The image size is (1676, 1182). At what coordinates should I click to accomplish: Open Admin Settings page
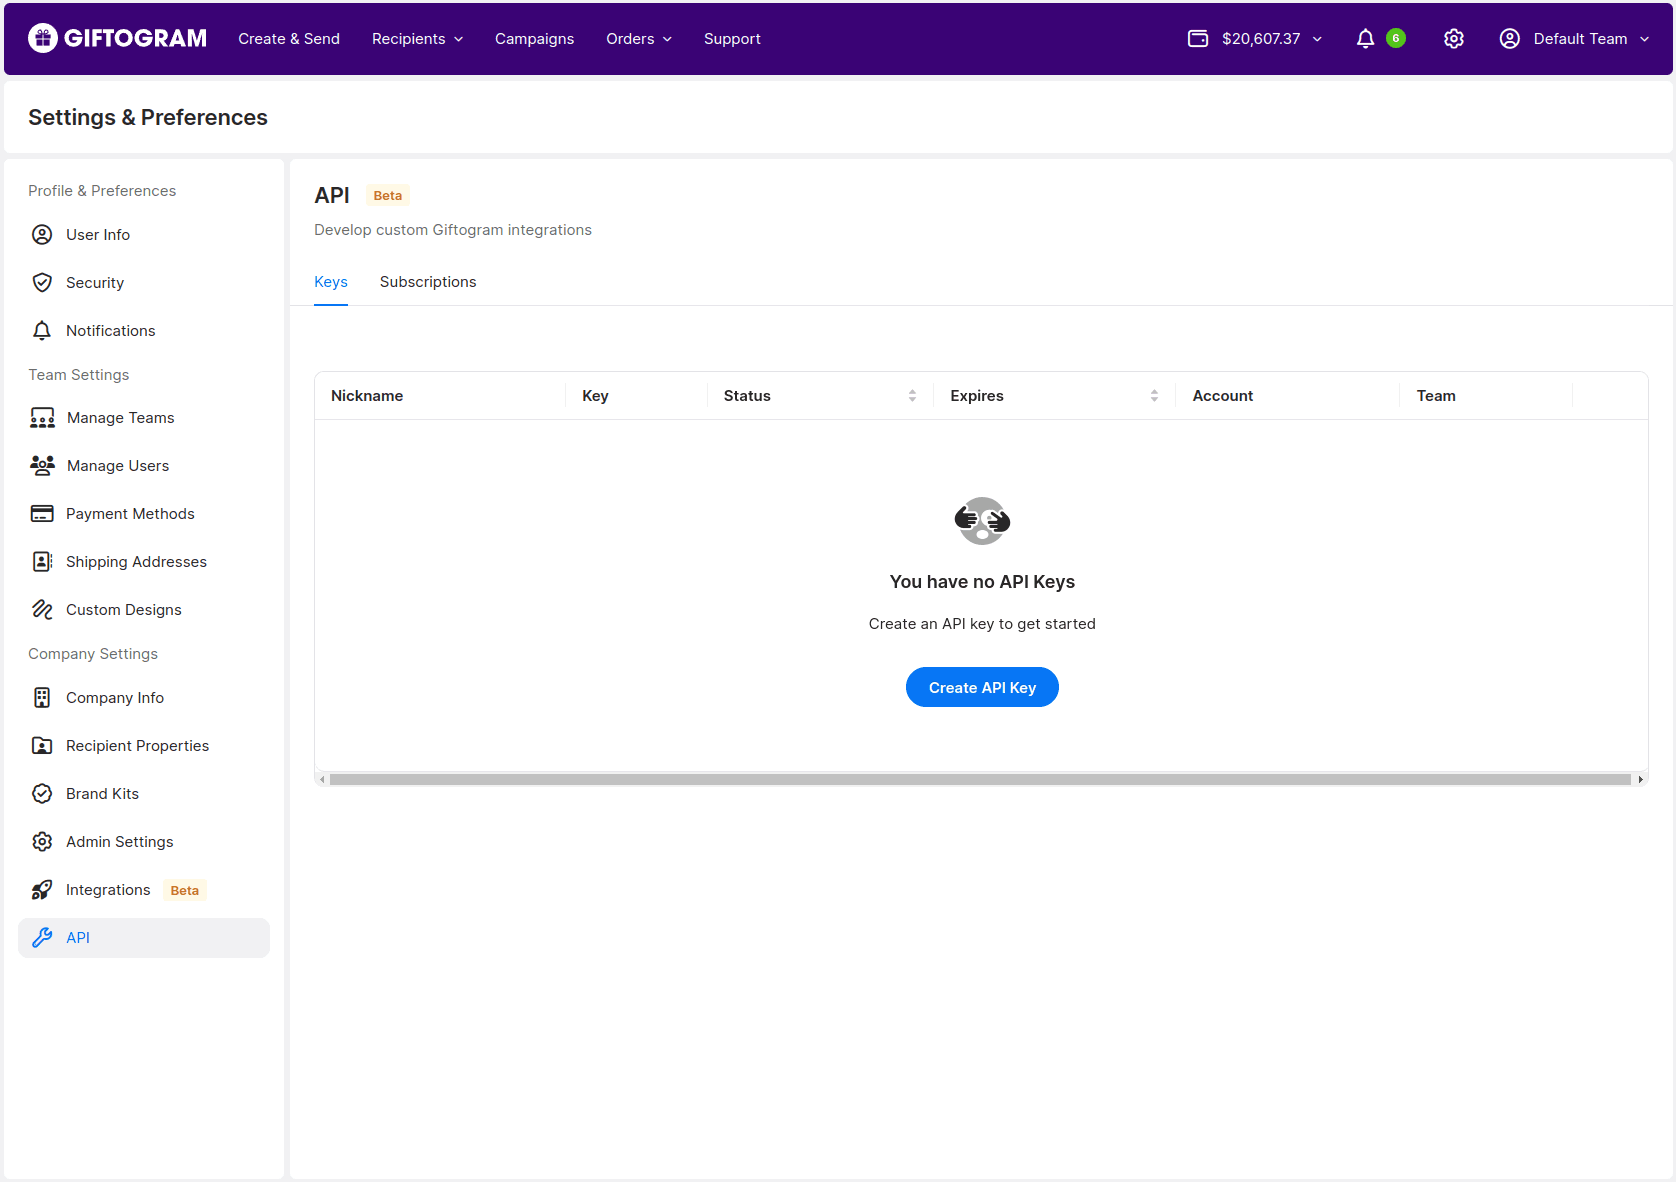tap(144, 842)
